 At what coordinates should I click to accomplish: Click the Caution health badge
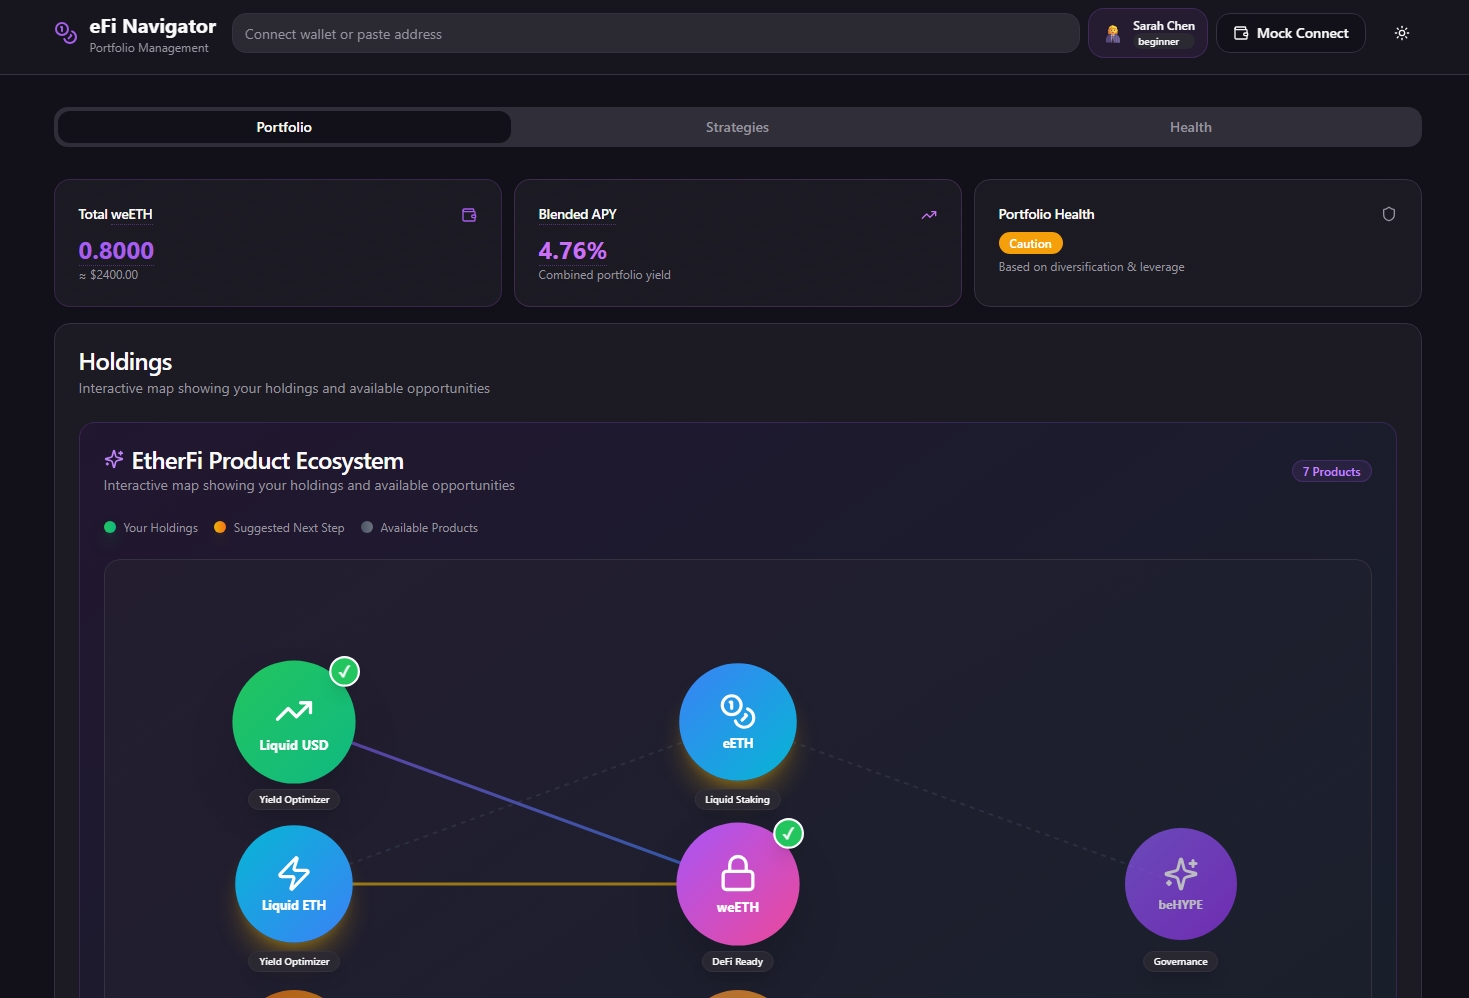point(1030,243)
